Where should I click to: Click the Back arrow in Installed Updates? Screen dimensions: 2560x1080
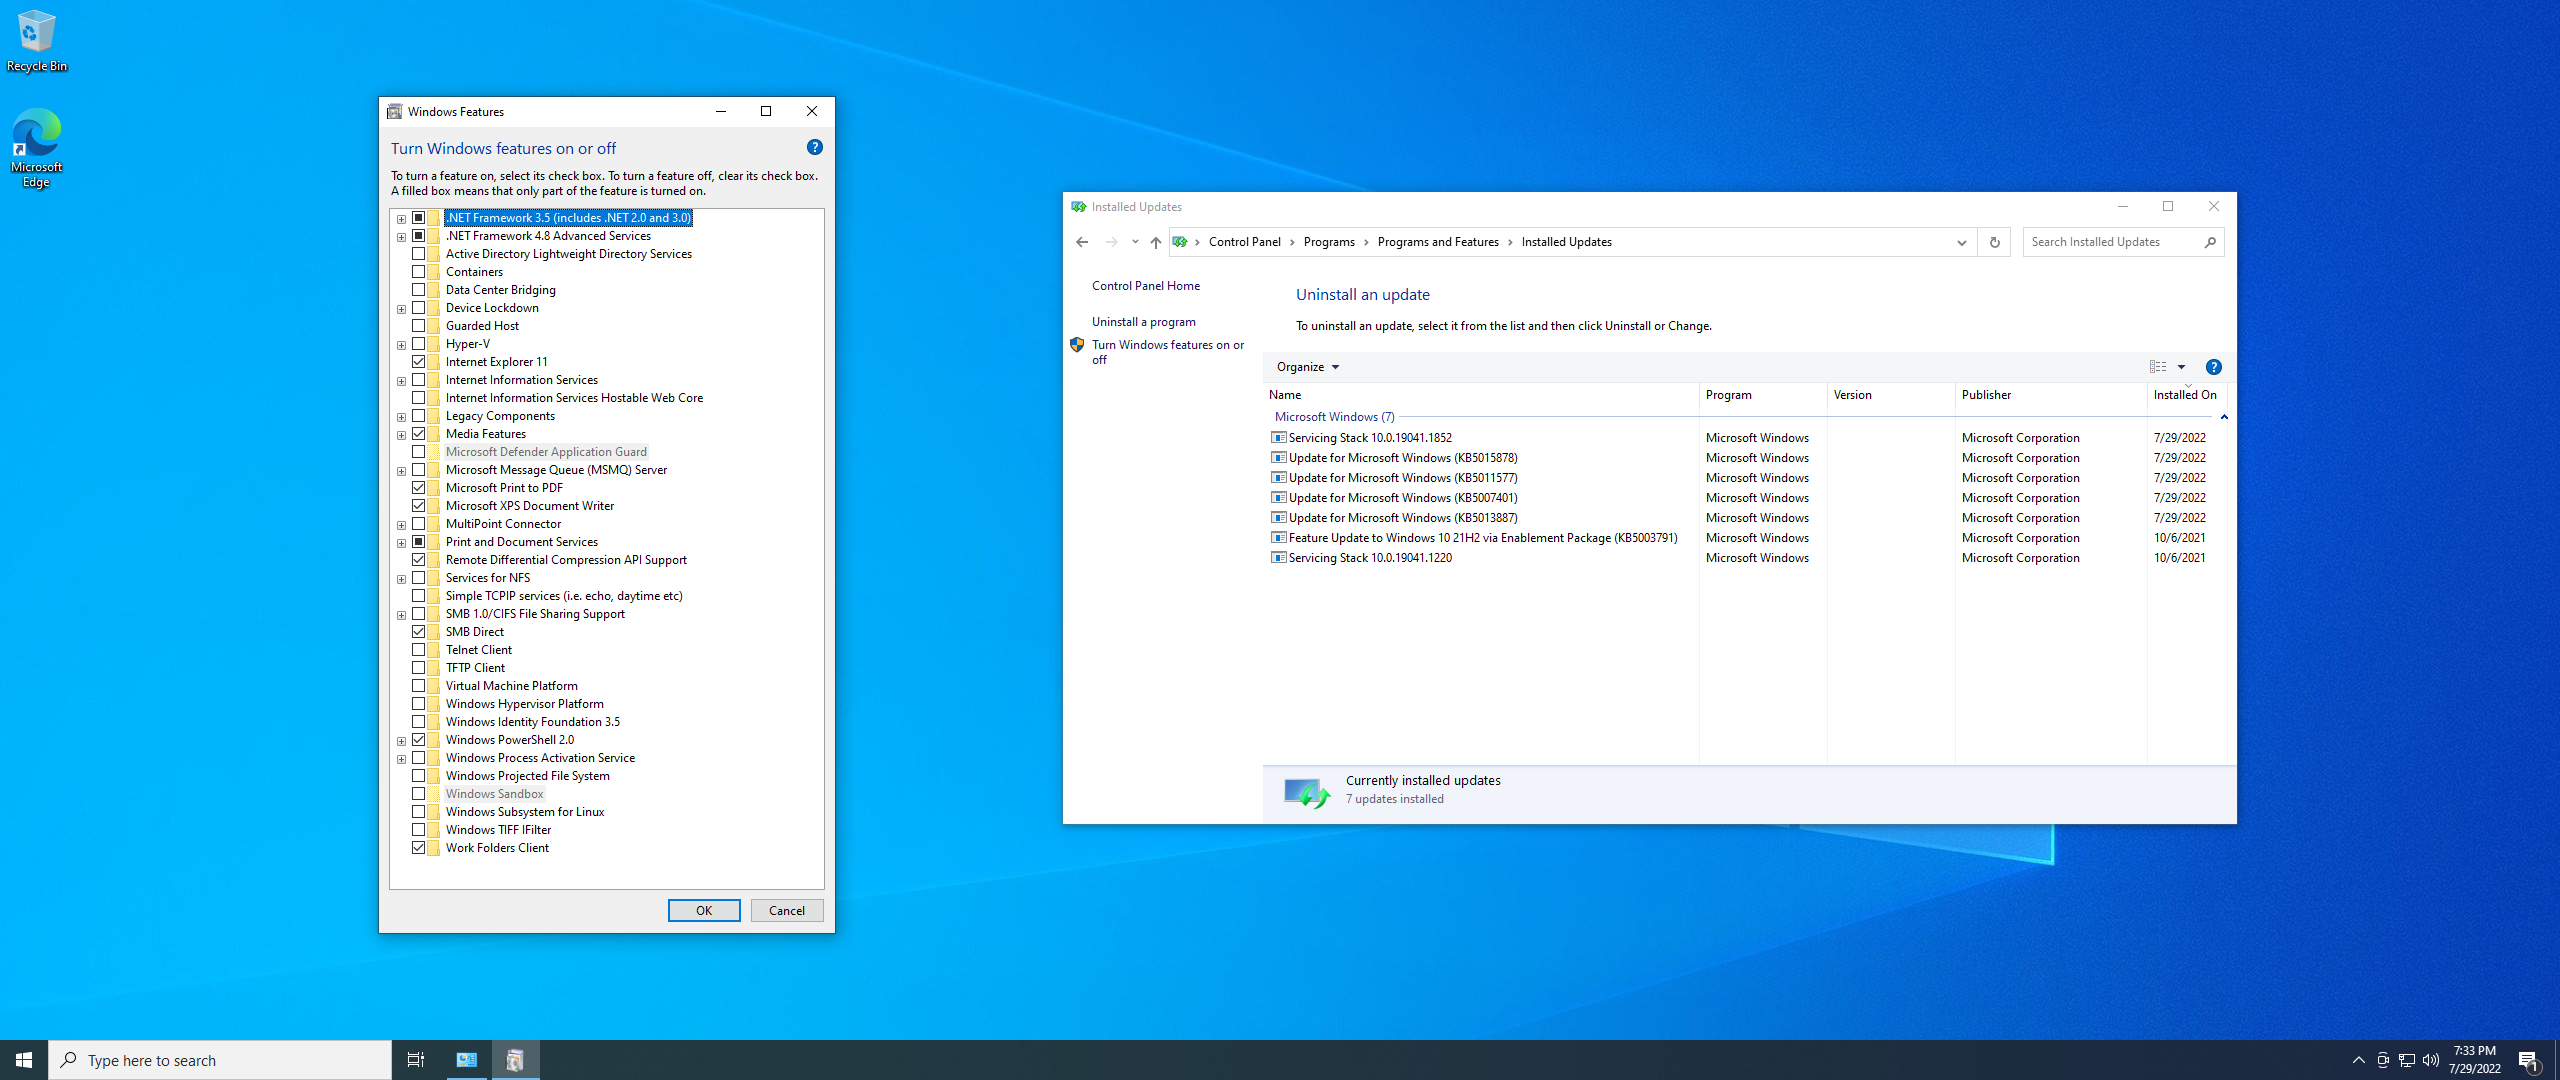point(1082,242)
